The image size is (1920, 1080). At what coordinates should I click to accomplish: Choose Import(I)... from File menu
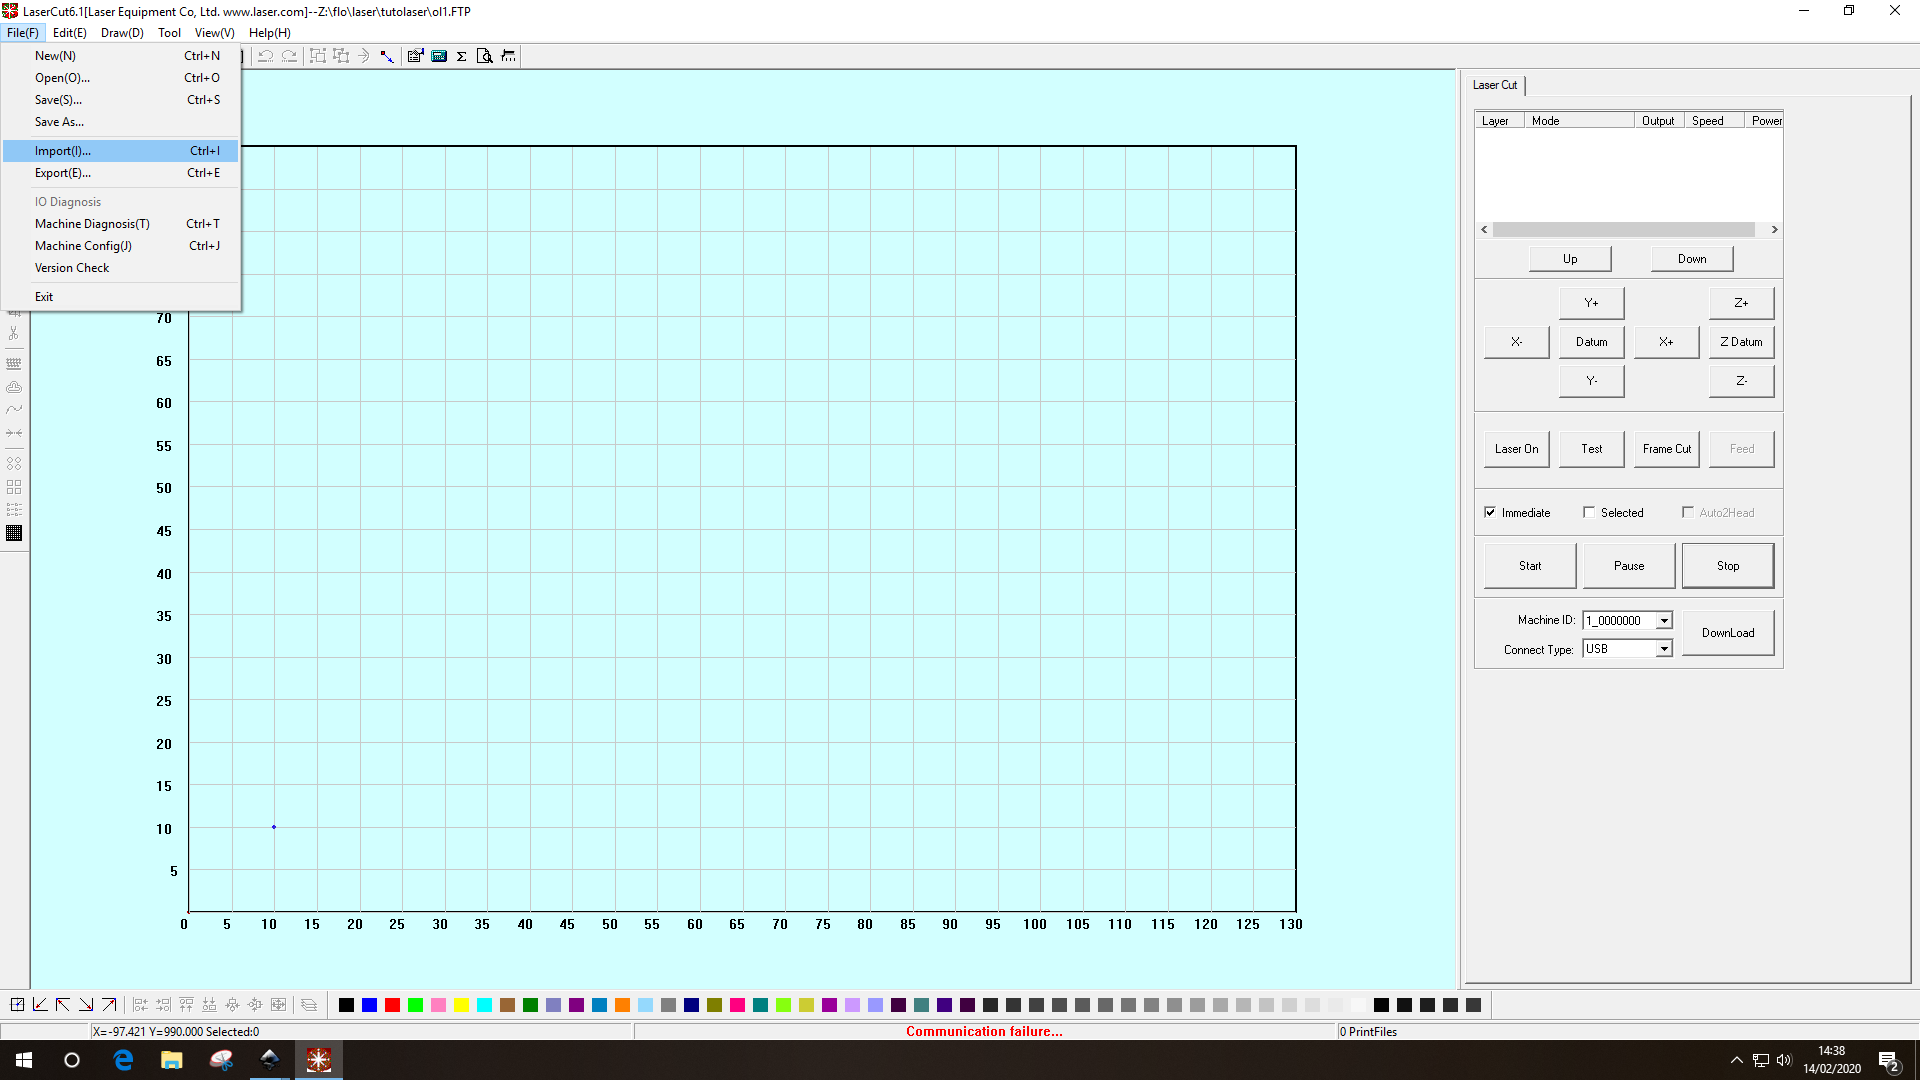(63, 151)
